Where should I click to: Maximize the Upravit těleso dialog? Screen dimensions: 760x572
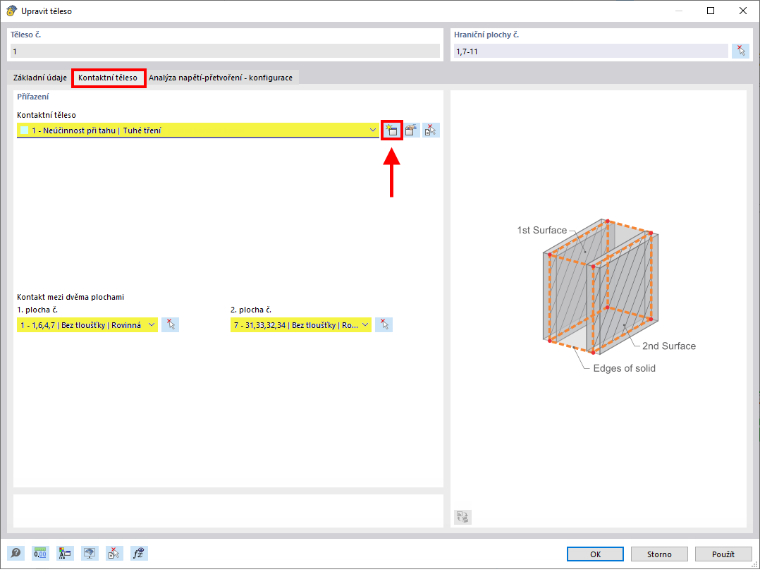[711, 11]
